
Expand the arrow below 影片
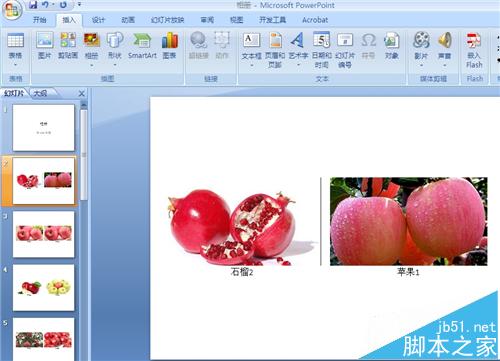click(421, 65)
